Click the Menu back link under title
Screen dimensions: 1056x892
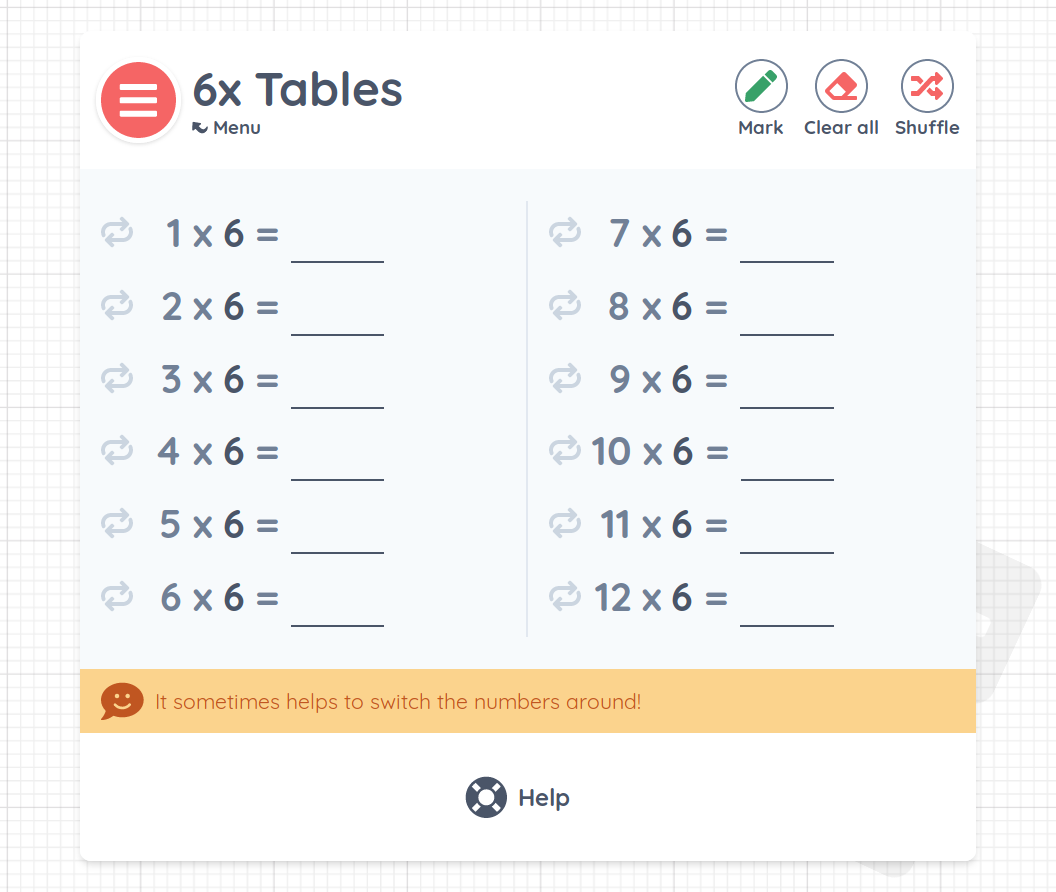coord(227,128)
